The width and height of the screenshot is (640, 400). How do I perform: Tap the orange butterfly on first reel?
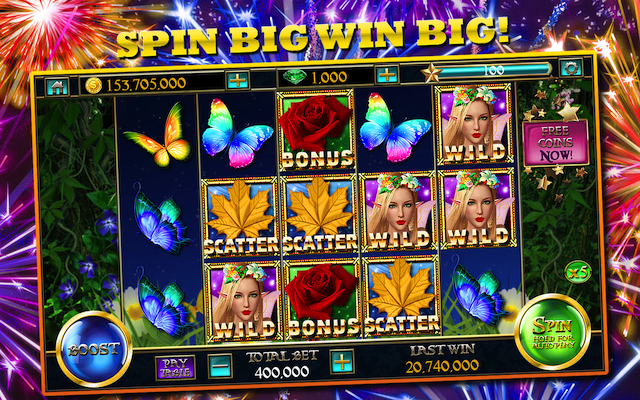(158, 136)
